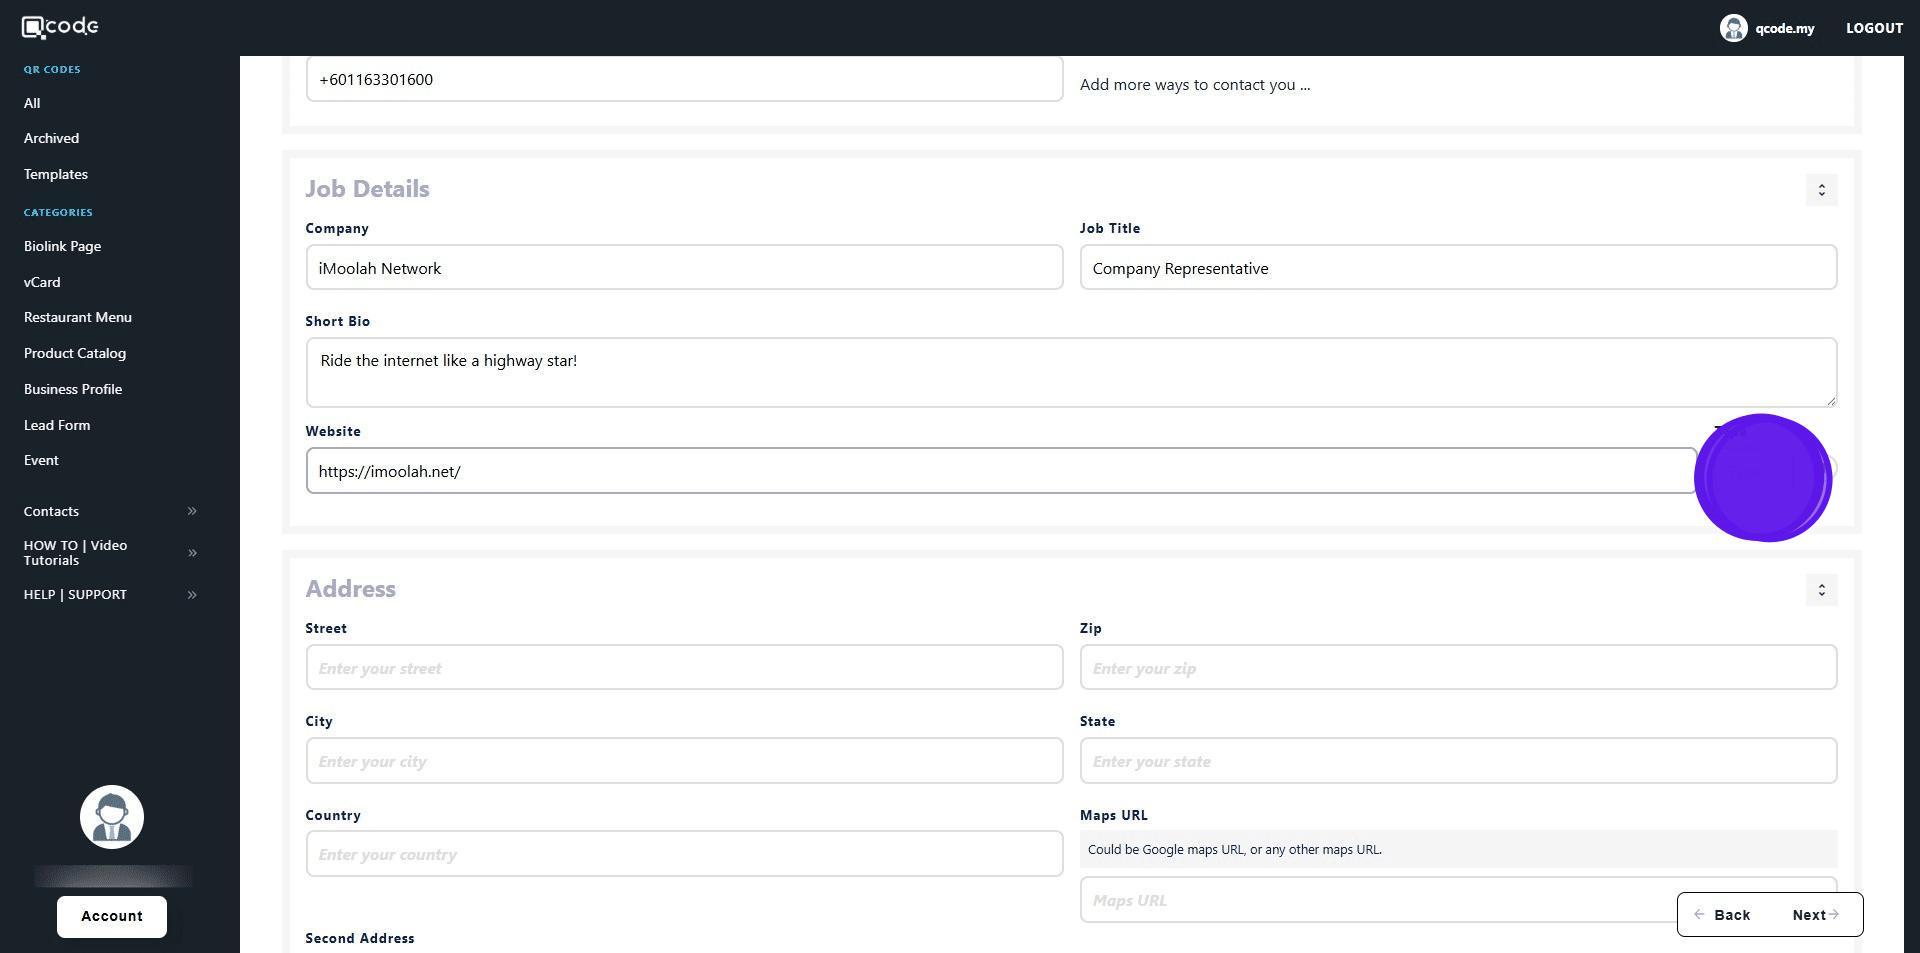The image size is (1920, 953).
Task: Focus the Short Bio text area
Action: click(1070, 372)
